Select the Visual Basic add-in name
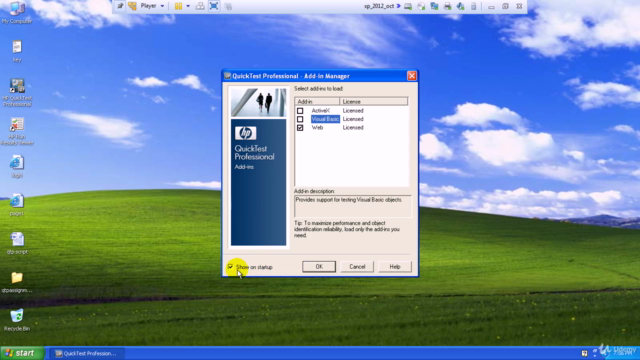 pos(325,119)
